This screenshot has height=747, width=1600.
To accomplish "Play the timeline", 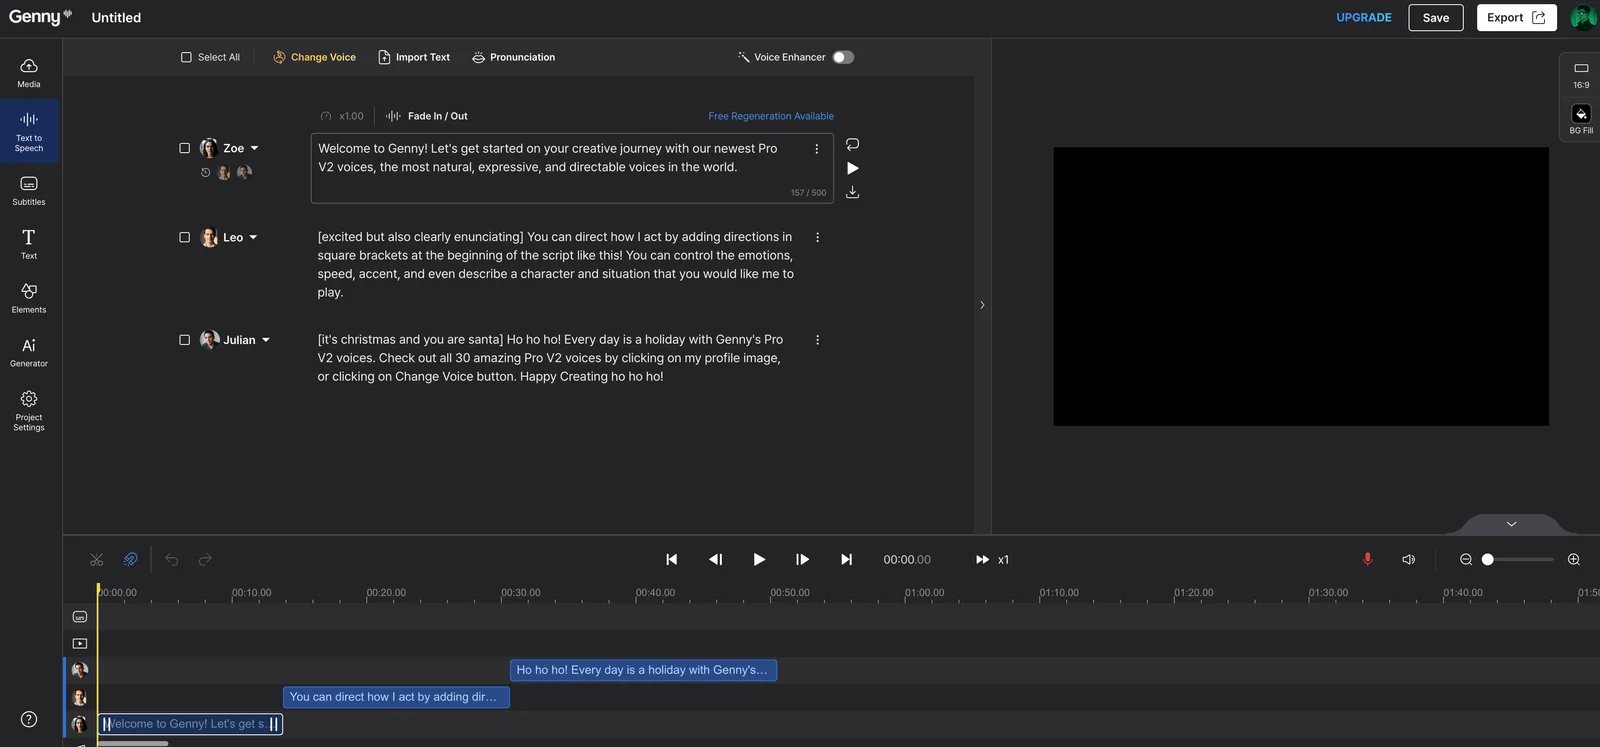I will click(759, 560).
